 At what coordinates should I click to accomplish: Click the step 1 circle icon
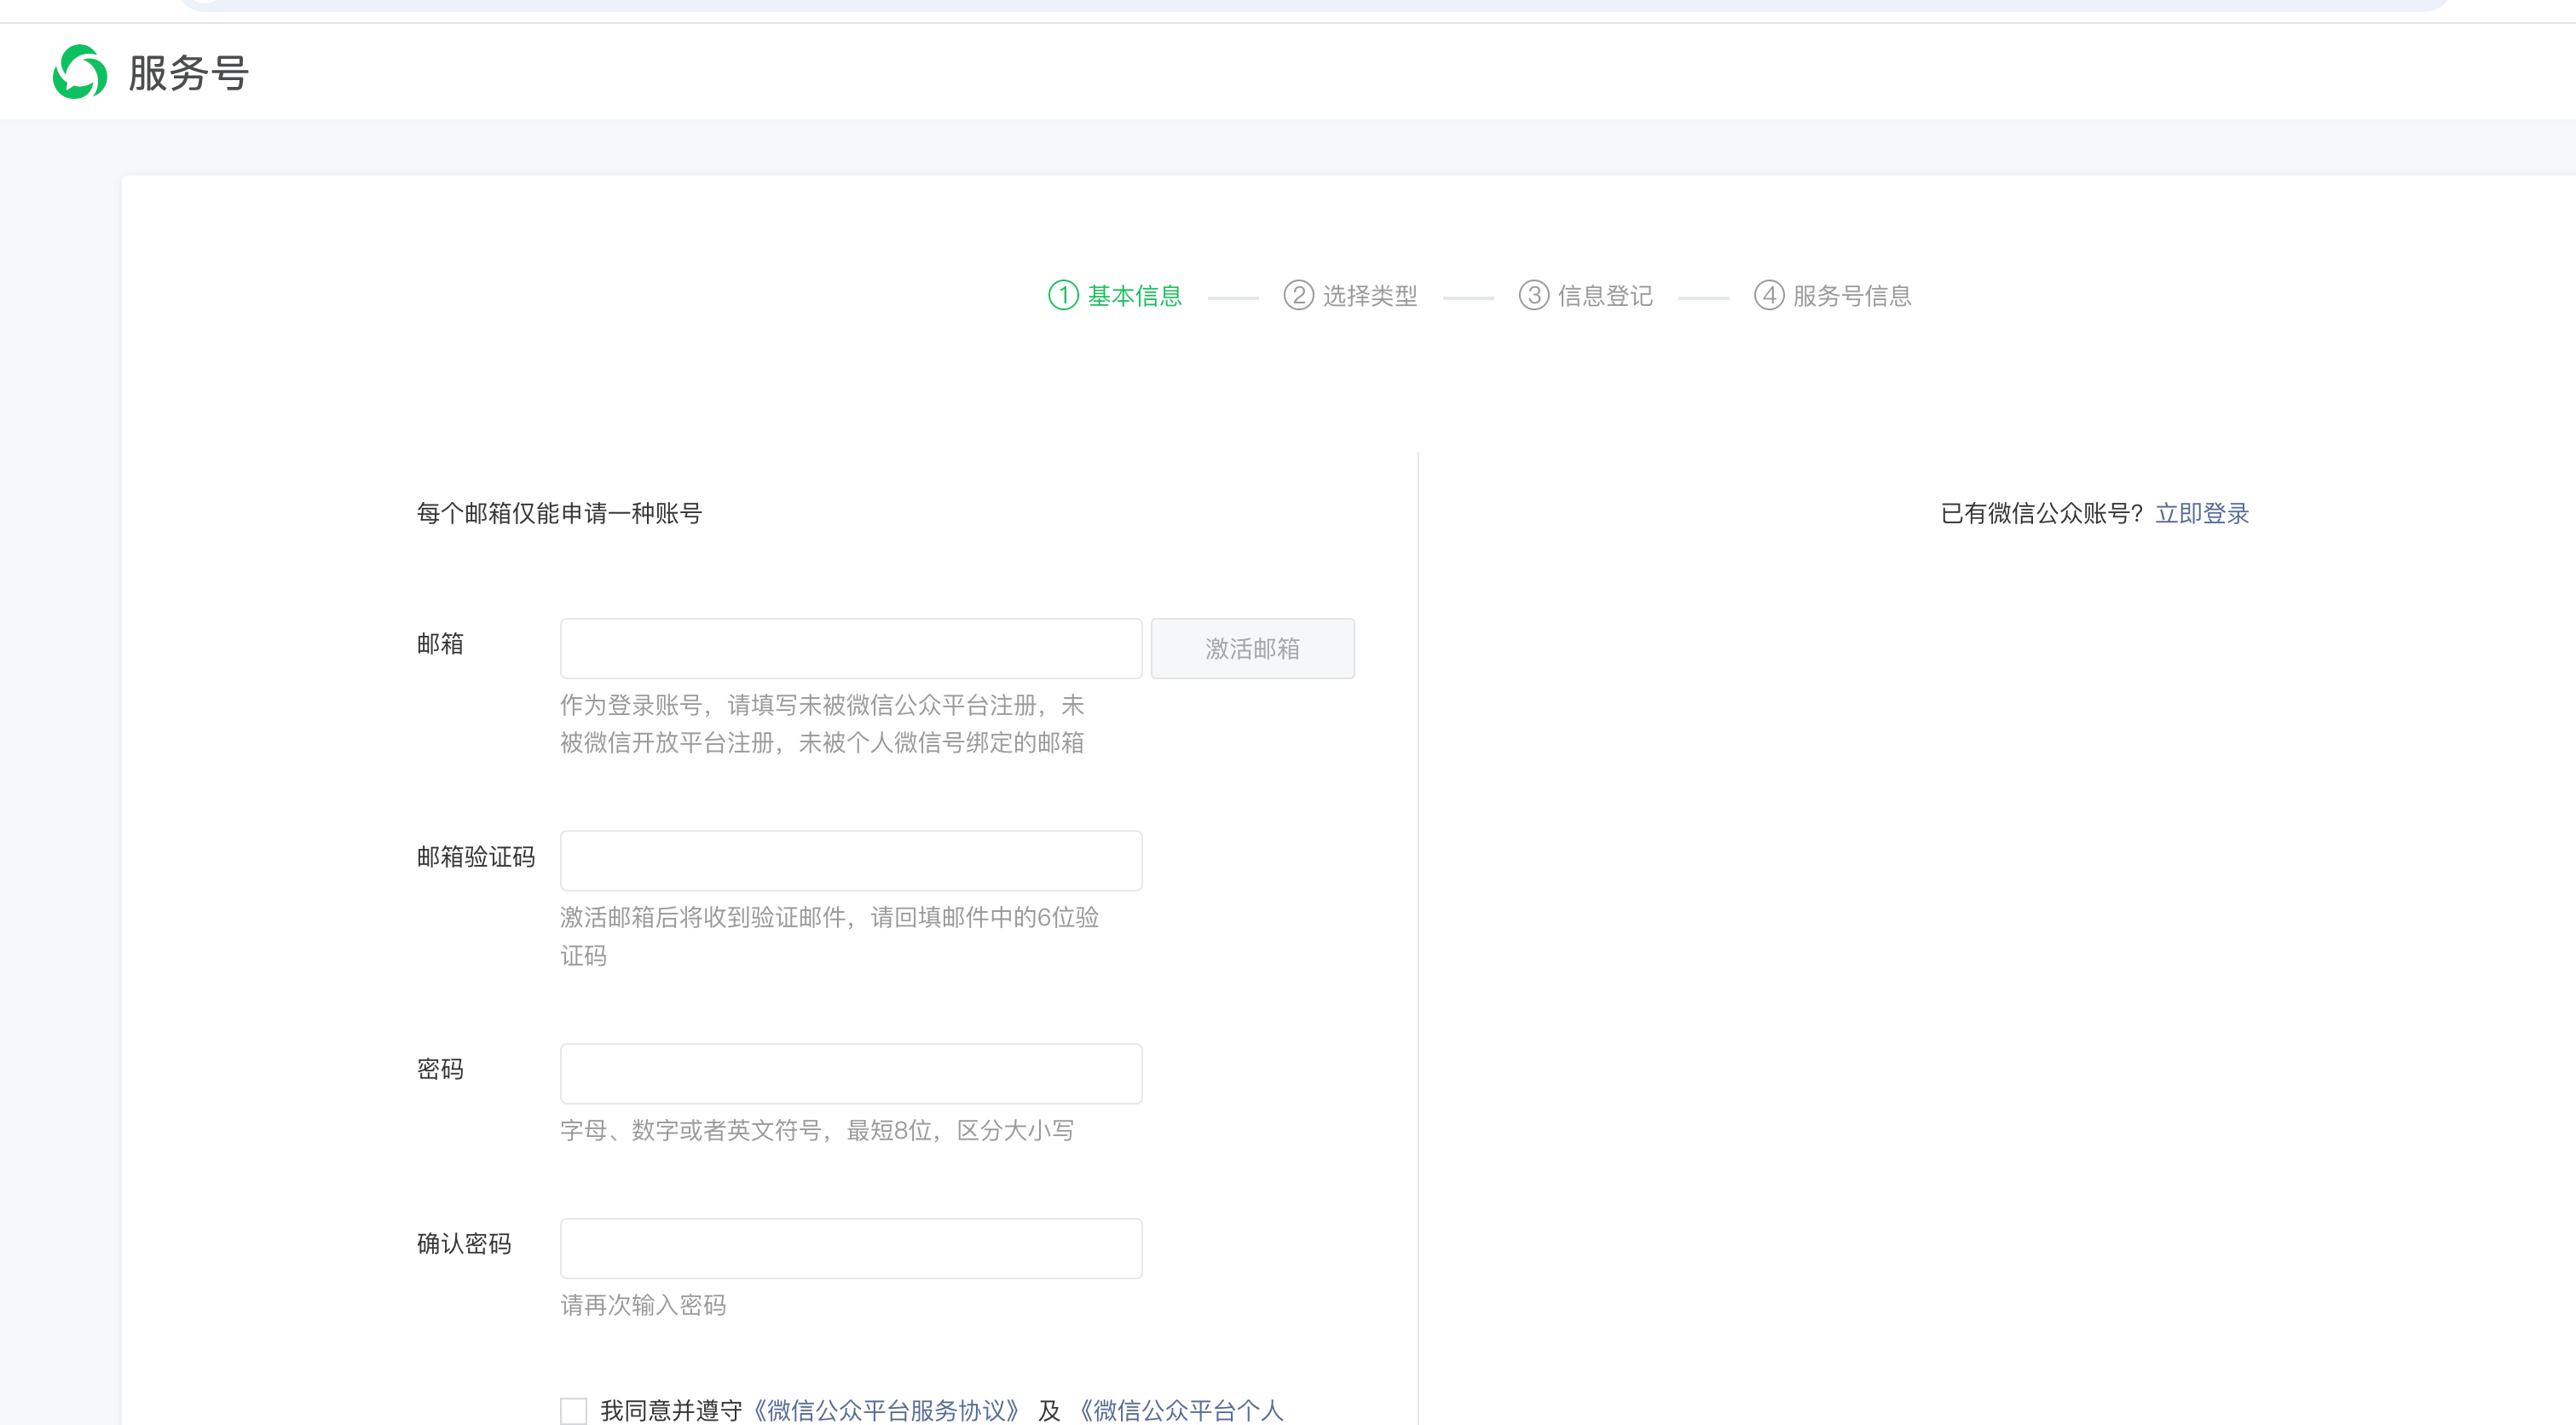(1063, 295)
